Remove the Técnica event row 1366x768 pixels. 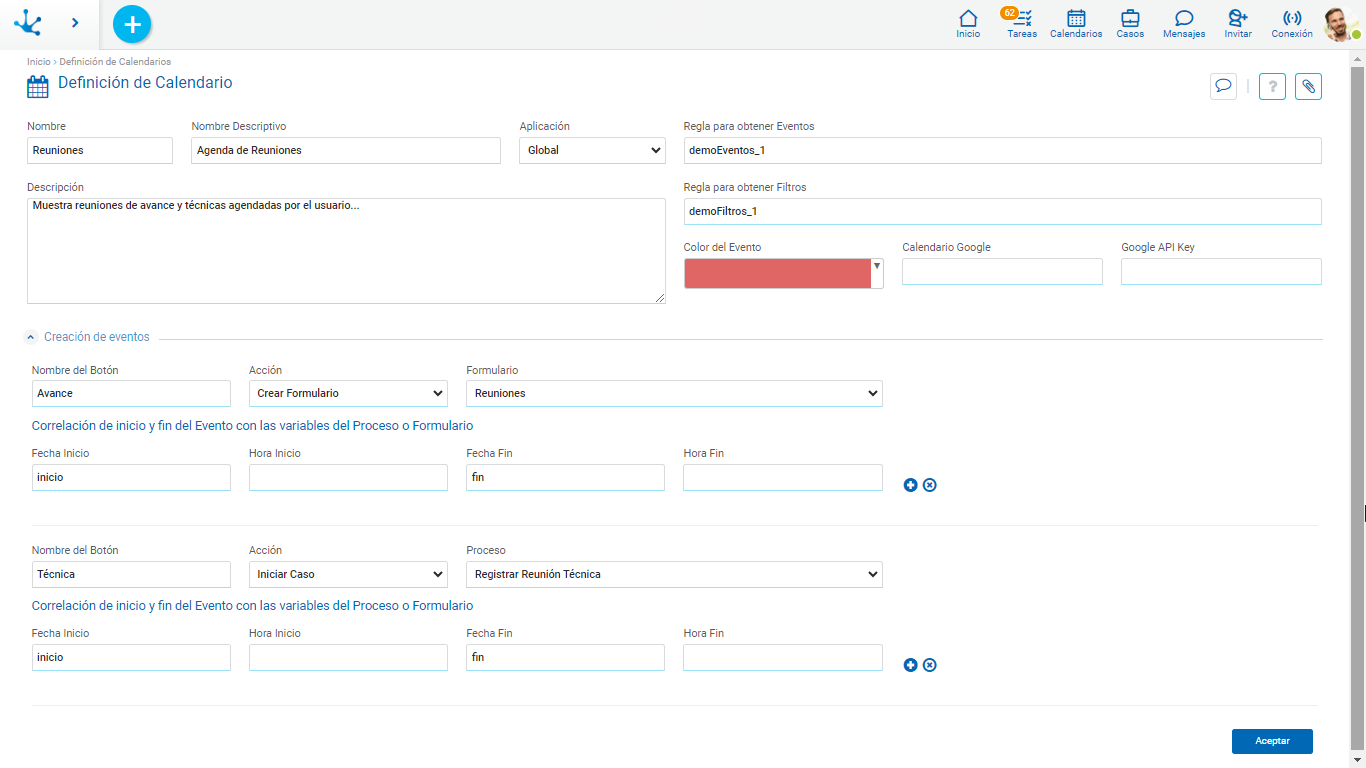[x=929, y=665]
